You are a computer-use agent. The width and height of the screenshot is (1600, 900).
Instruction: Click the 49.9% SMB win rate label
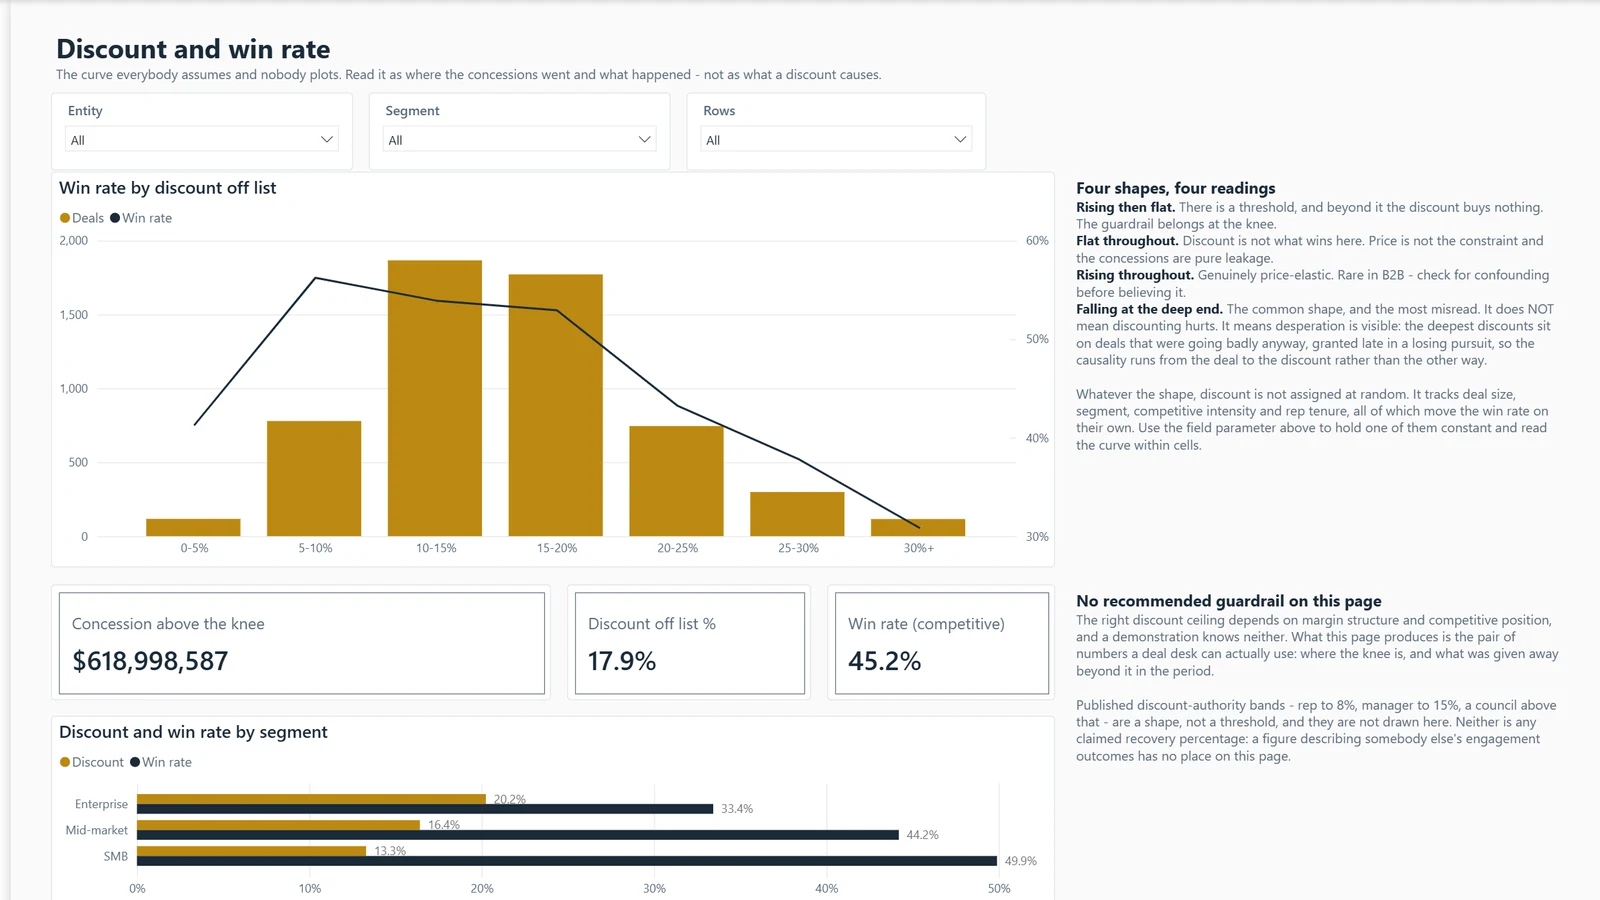(x=1021, y=861)
